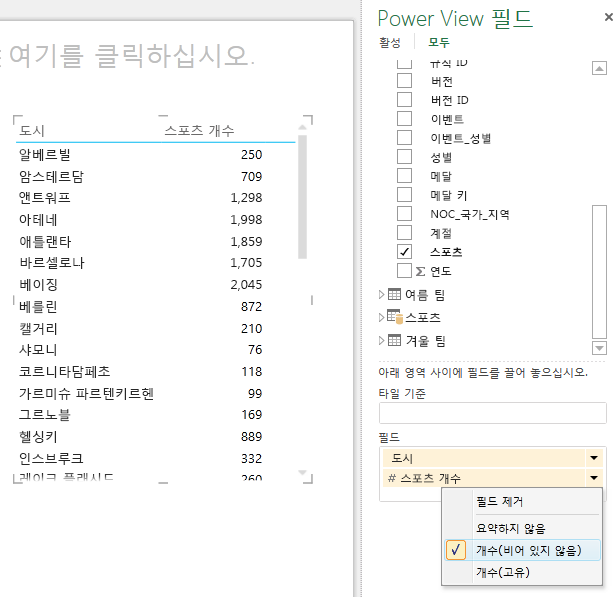Select the 베이징 city cell
Viewport: 615px width, 597px height.
[x=38, y=284]
